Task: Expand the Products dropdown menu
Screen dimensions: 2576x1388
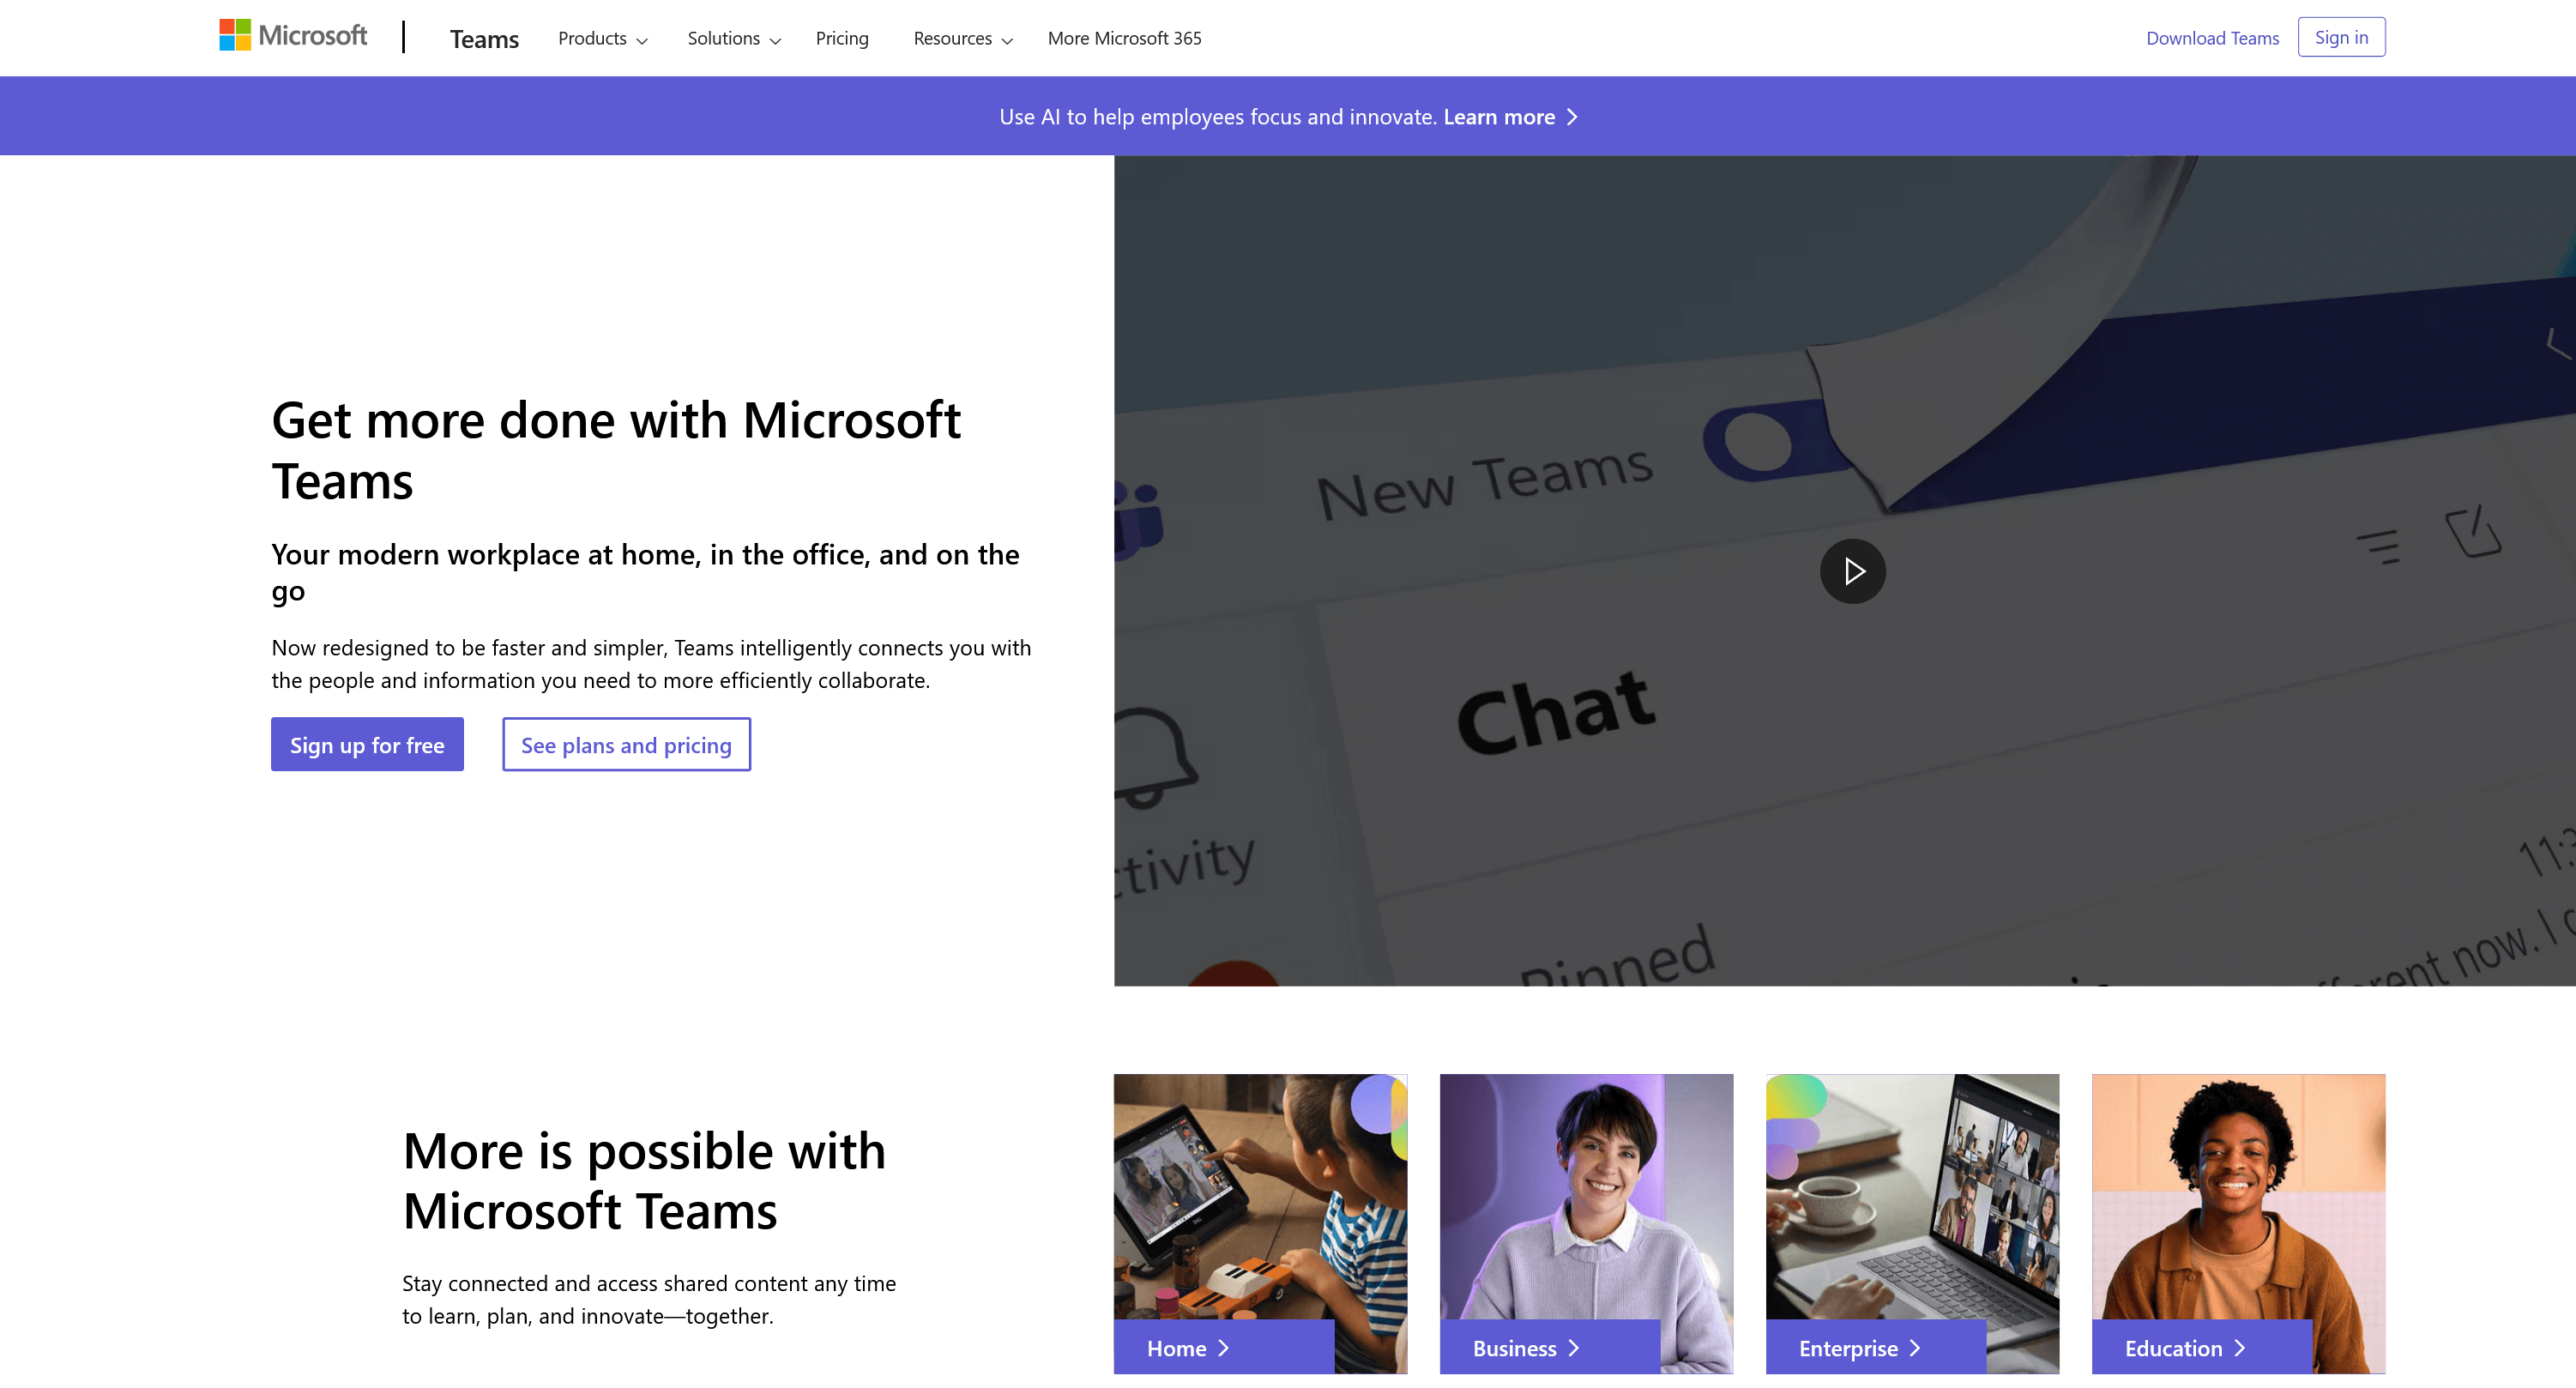Action: point(603,38)
